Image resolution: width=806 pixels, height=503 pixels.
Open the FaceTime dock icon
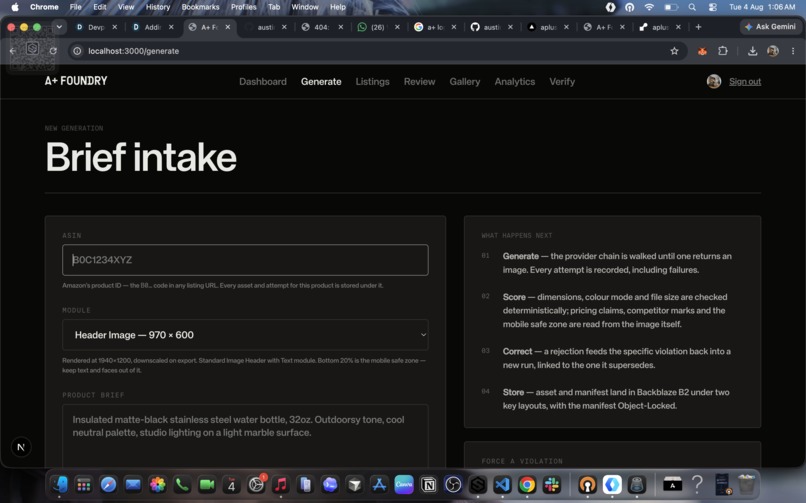point(207,485)
